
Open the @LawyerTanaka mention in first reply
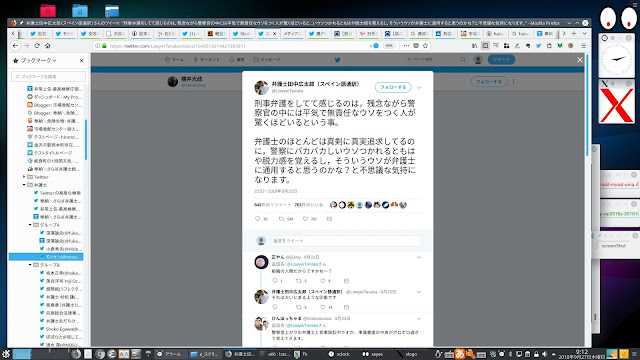point(302,264)
